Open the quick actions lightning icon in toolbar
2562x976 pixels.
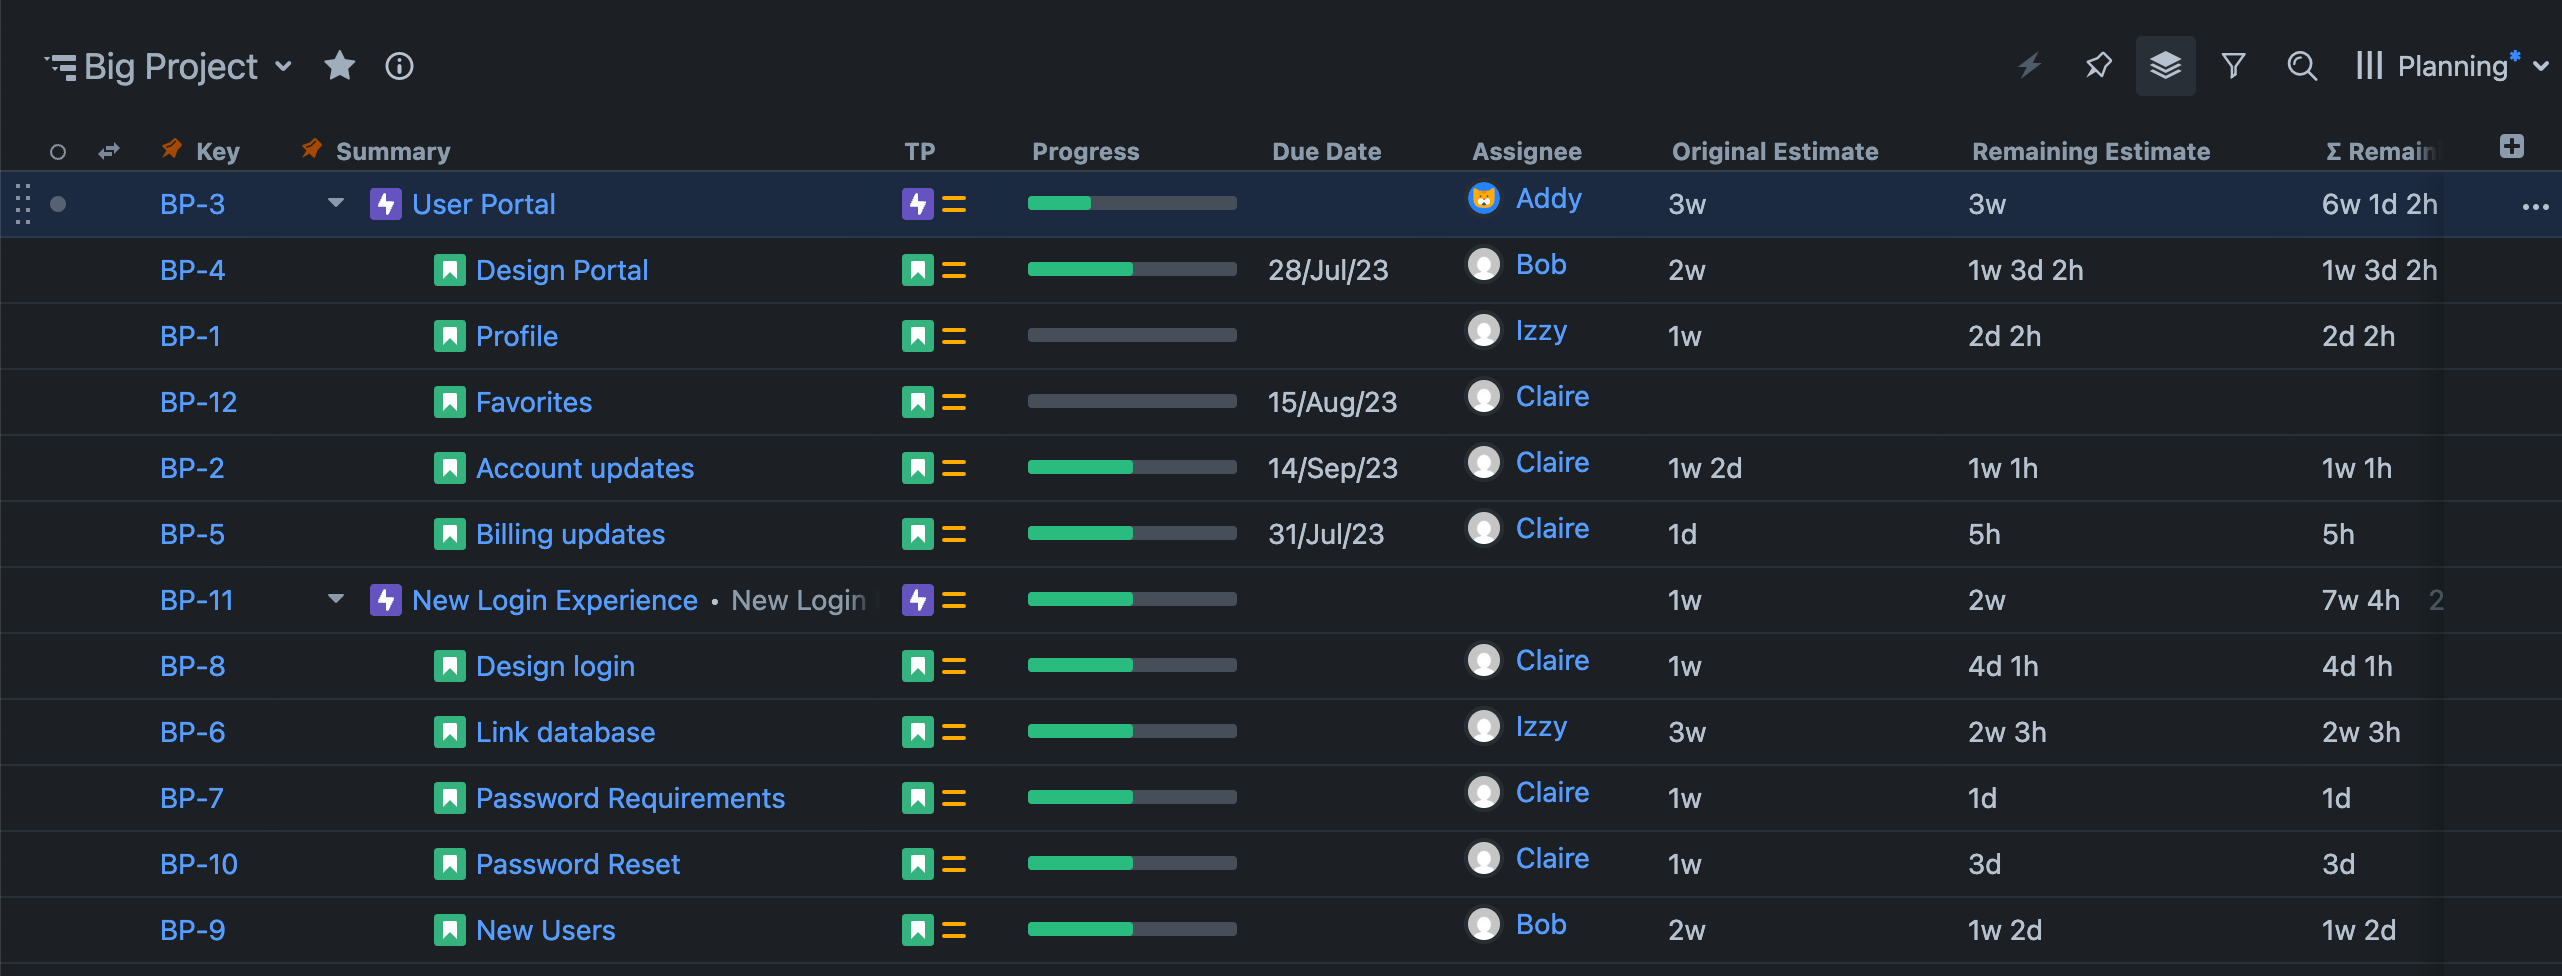point(2029,66)
